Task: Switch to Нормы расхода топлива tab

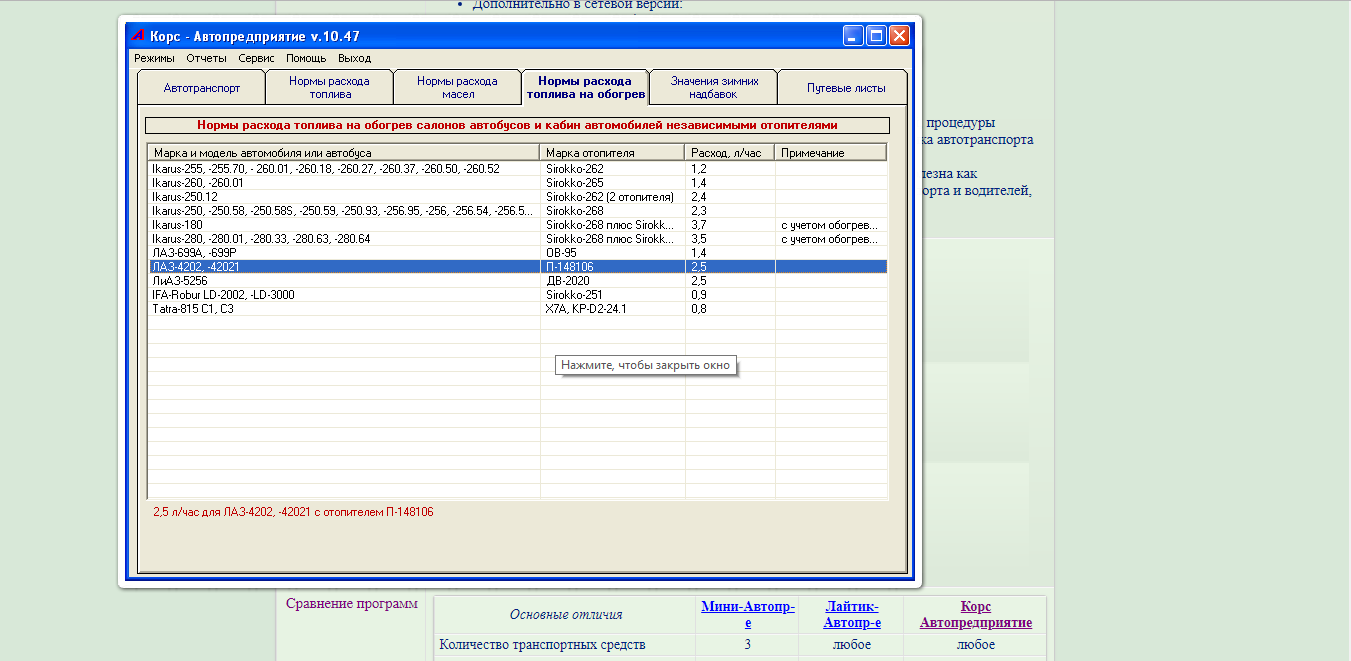Action: tap(329, 88)
